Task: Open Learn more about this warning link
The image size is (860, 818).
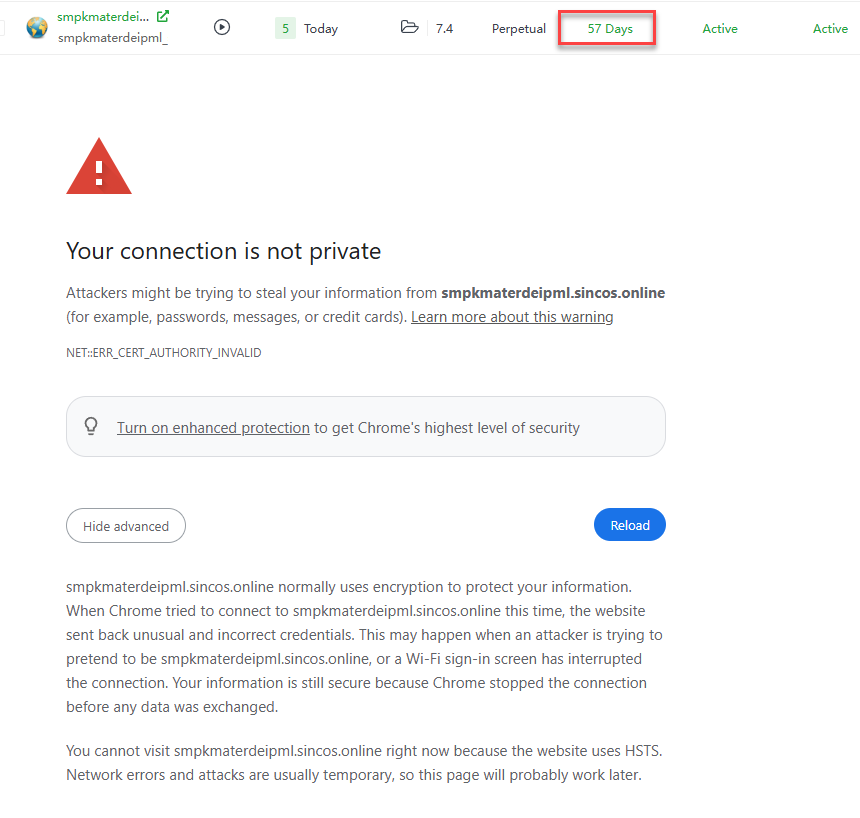Action: pyautogui.click(x=512, y=317)
